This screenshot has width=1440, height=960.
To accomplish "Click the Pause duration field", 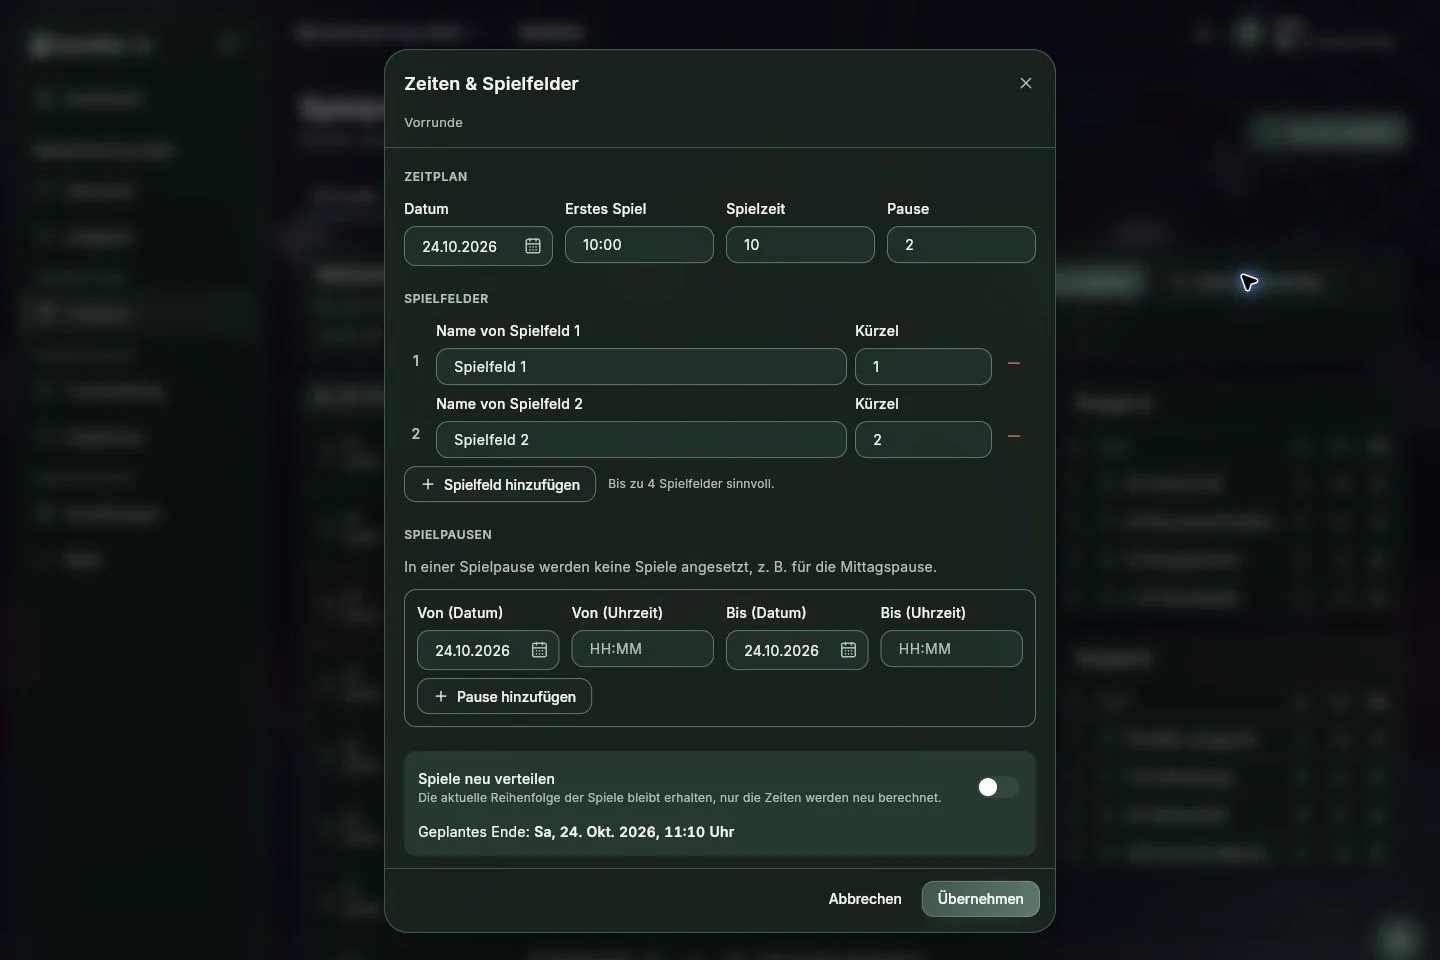I will [961, 245].
